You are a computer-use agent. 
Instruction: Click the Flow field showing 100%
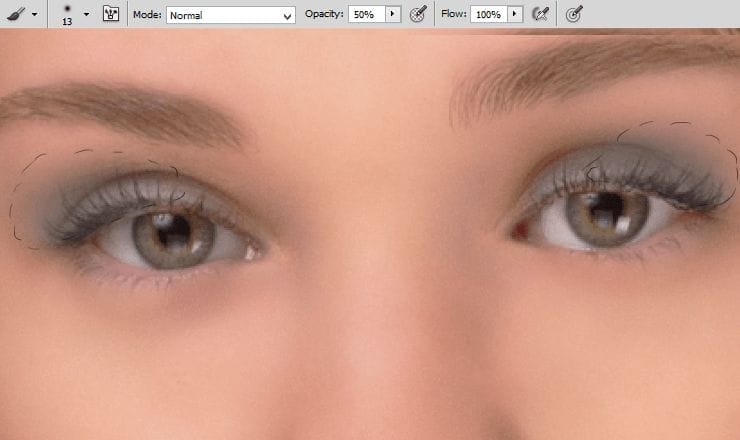click(487, 15)
